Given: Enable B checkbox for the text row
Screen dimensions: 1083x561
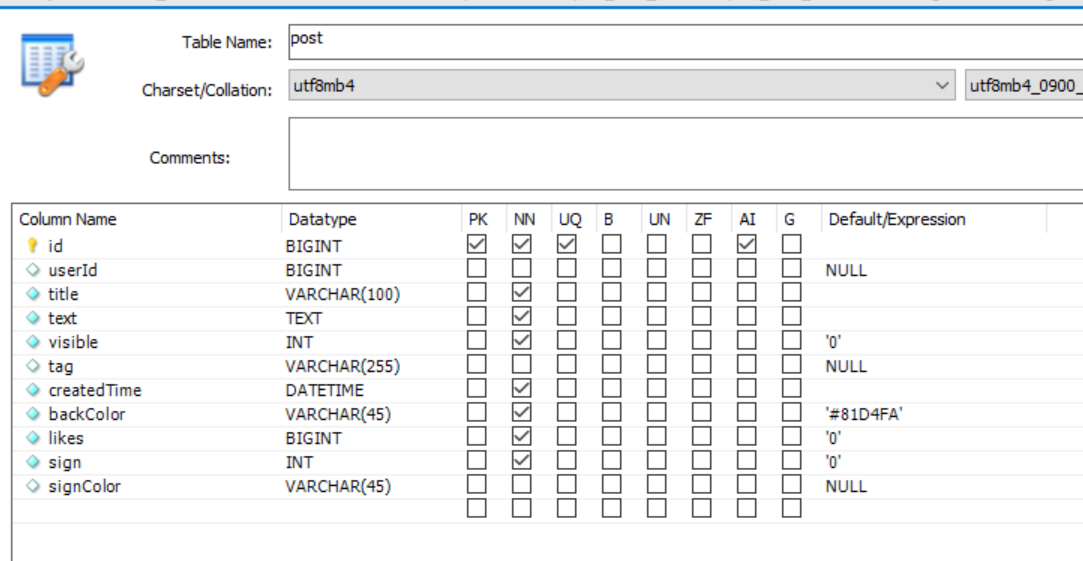Looking at the screenshot, I should point(611,316).
